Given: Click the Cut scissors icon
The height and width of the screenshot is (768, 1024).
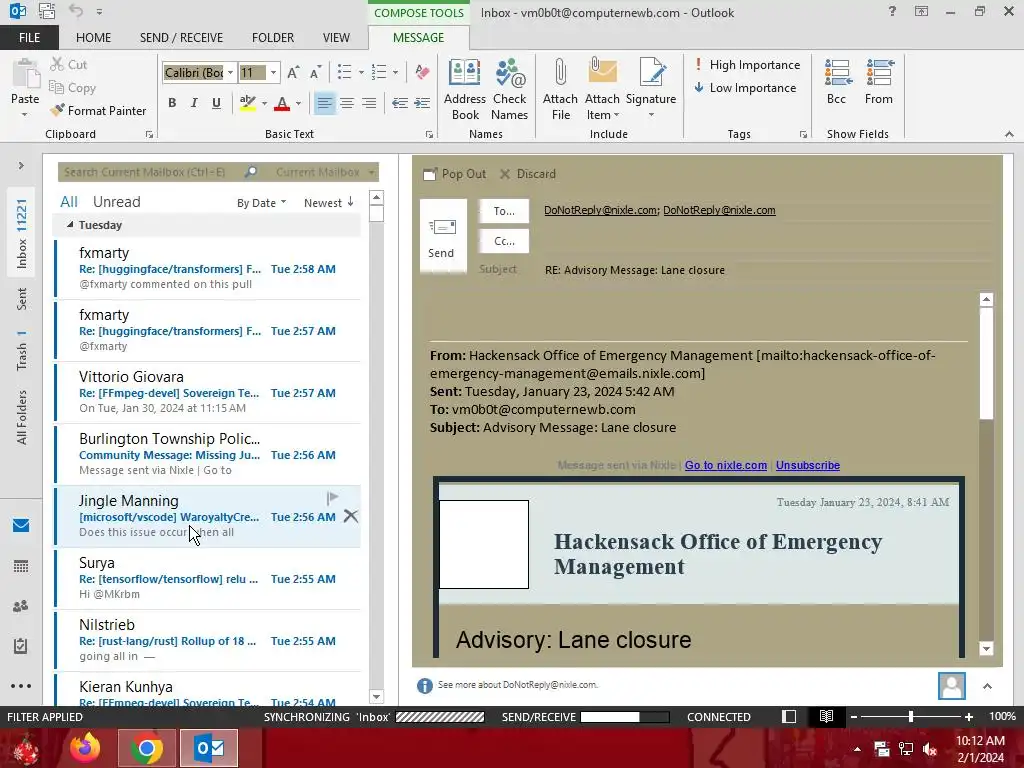Looking at the screenshot, I should [x=57, y=64].
